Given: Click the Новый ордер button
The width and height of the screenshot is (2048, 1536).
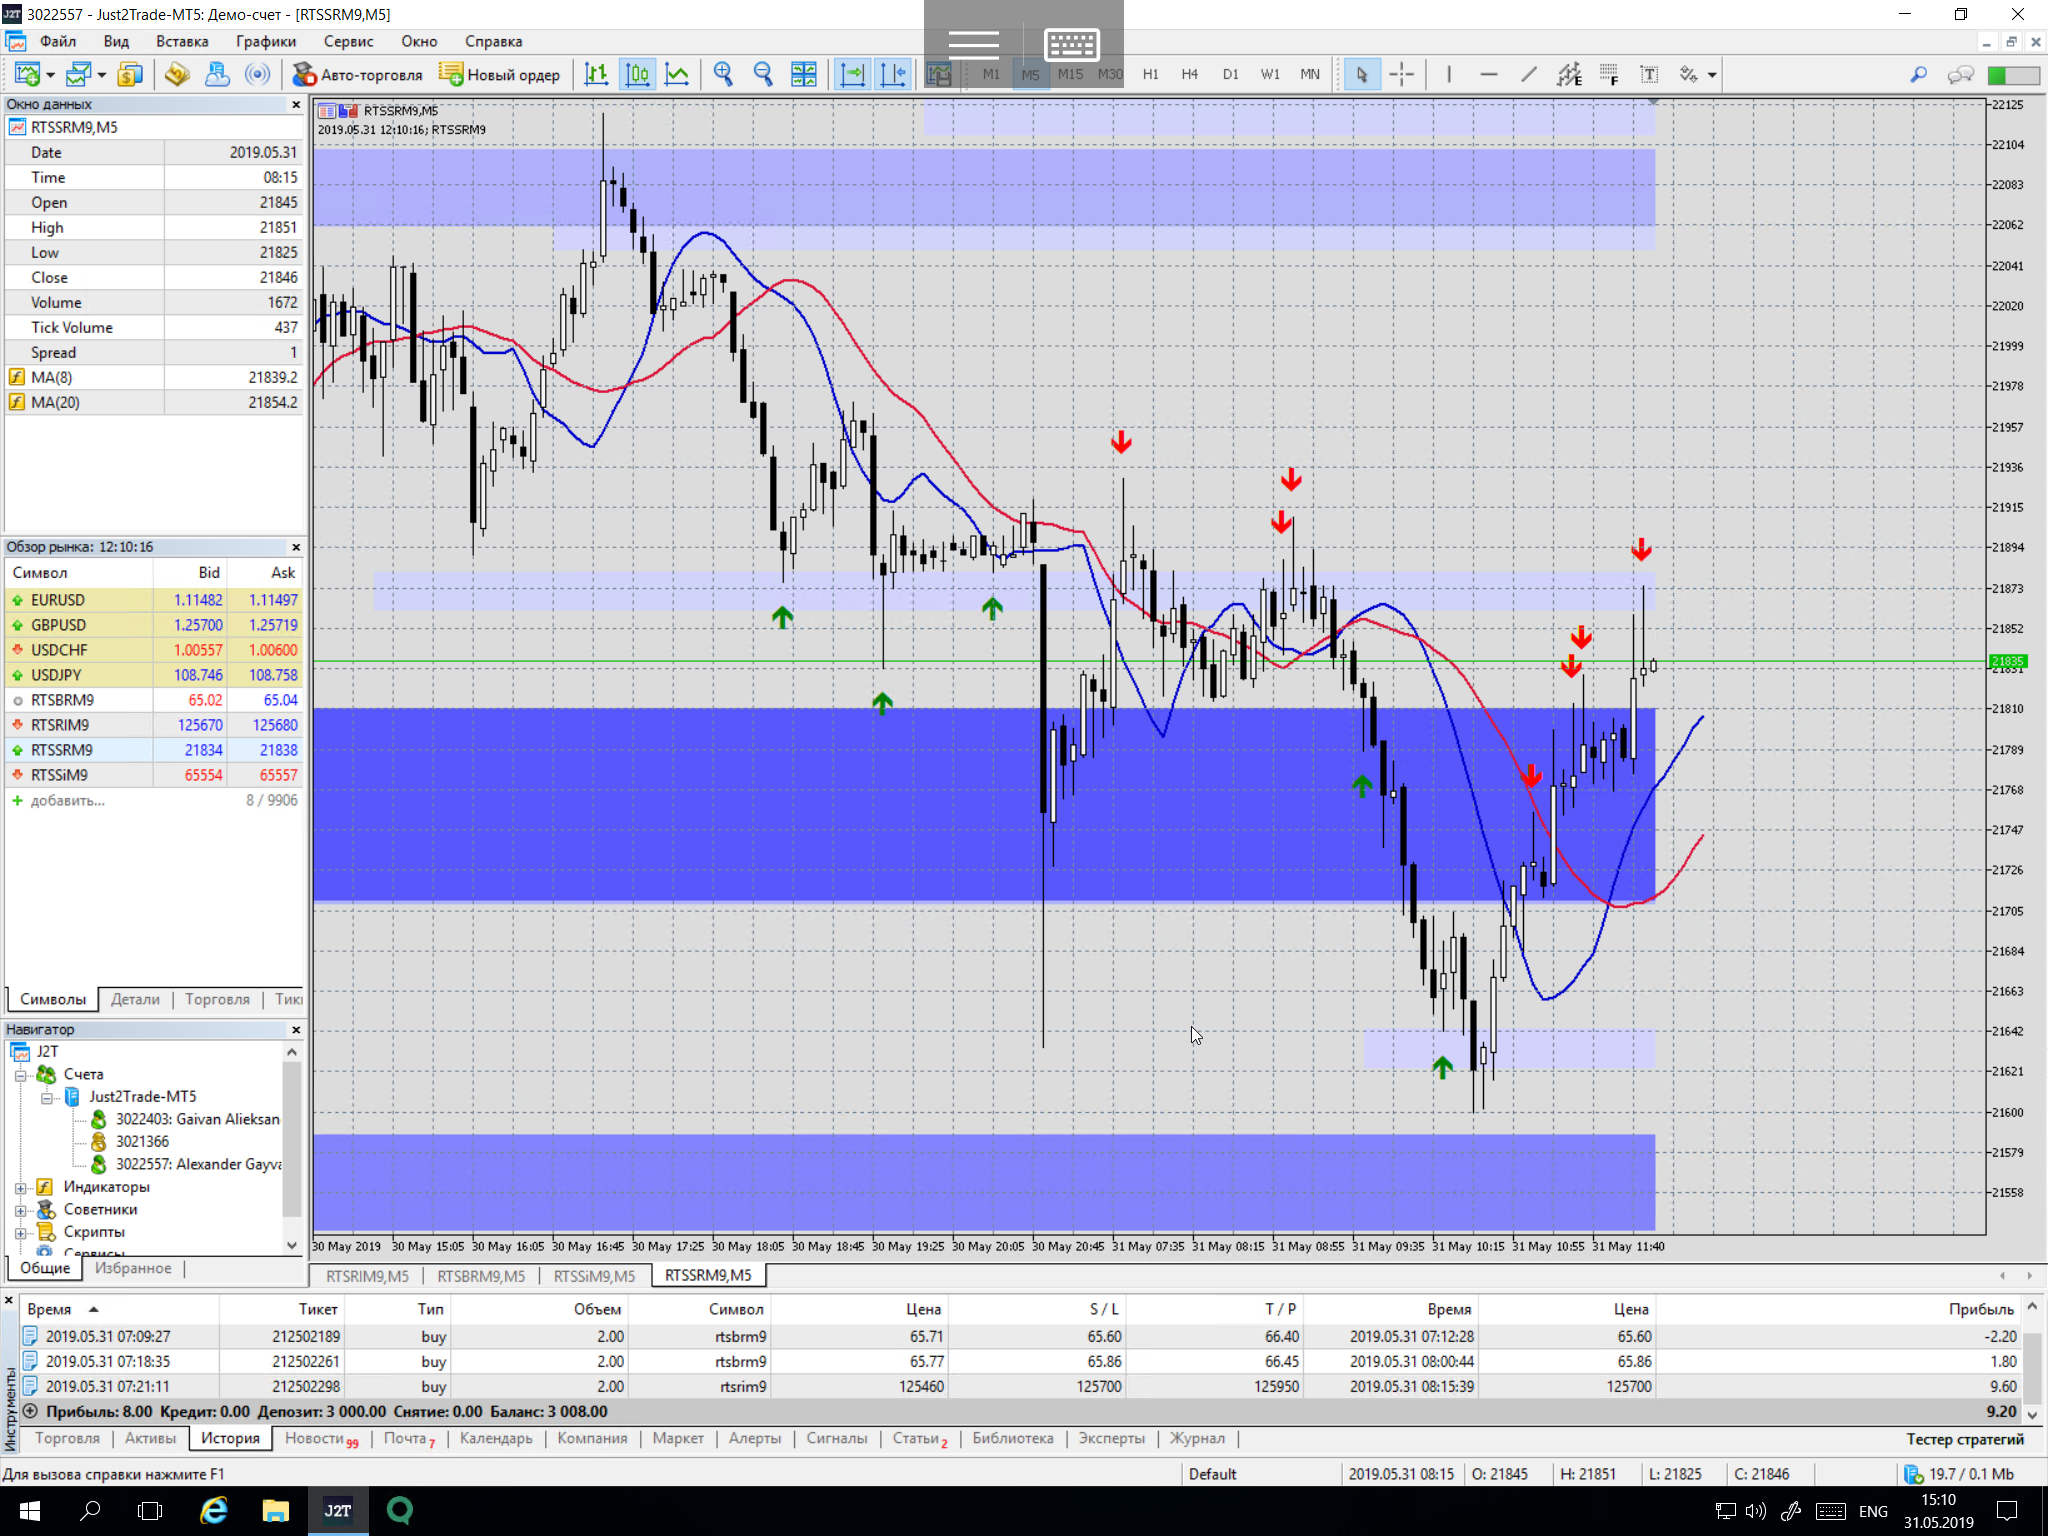Looking at the screenshot, I should (500, 74).
